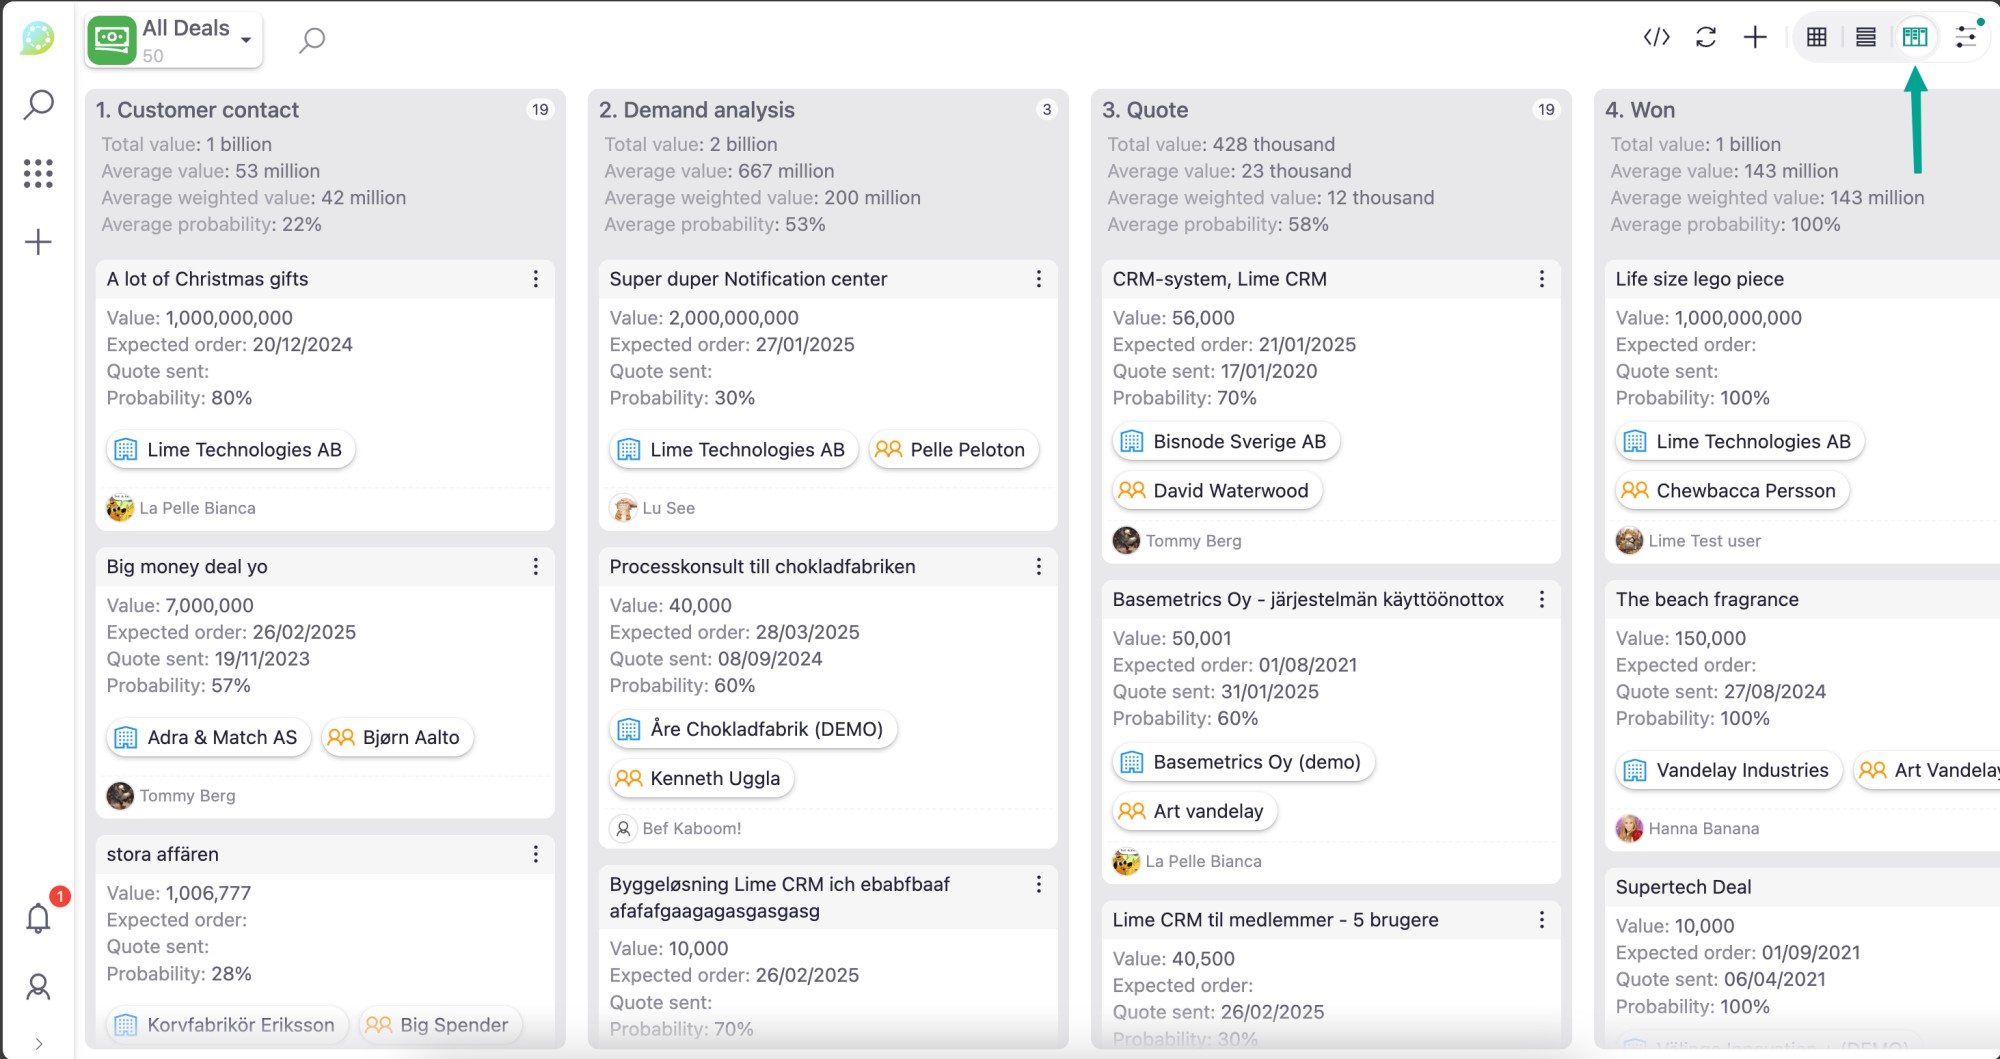This screenshot has width=2000, height=1059.
Task: Open menu for Lime CRM til medlemmer card
Action: pyautogui.click(x=1542, y=920)
